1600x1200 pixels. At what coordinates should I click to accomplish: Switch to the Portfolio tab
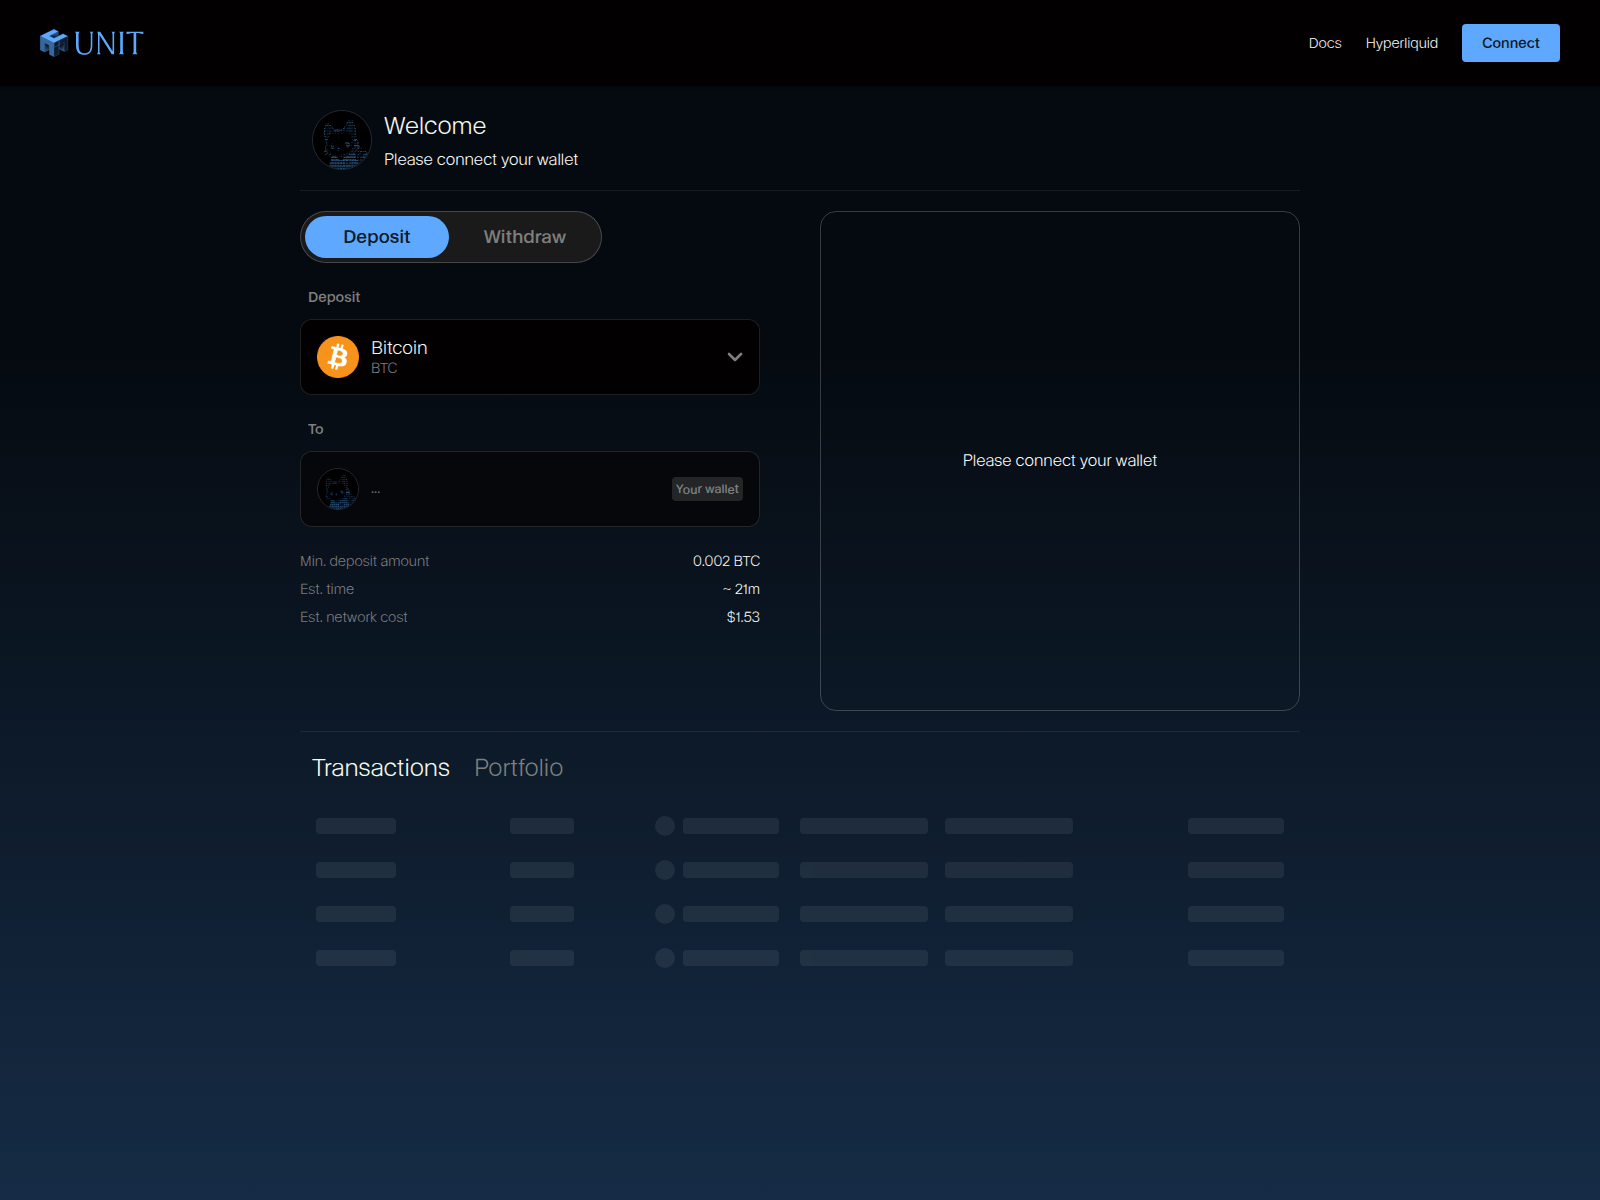click(x=518, y=768)
